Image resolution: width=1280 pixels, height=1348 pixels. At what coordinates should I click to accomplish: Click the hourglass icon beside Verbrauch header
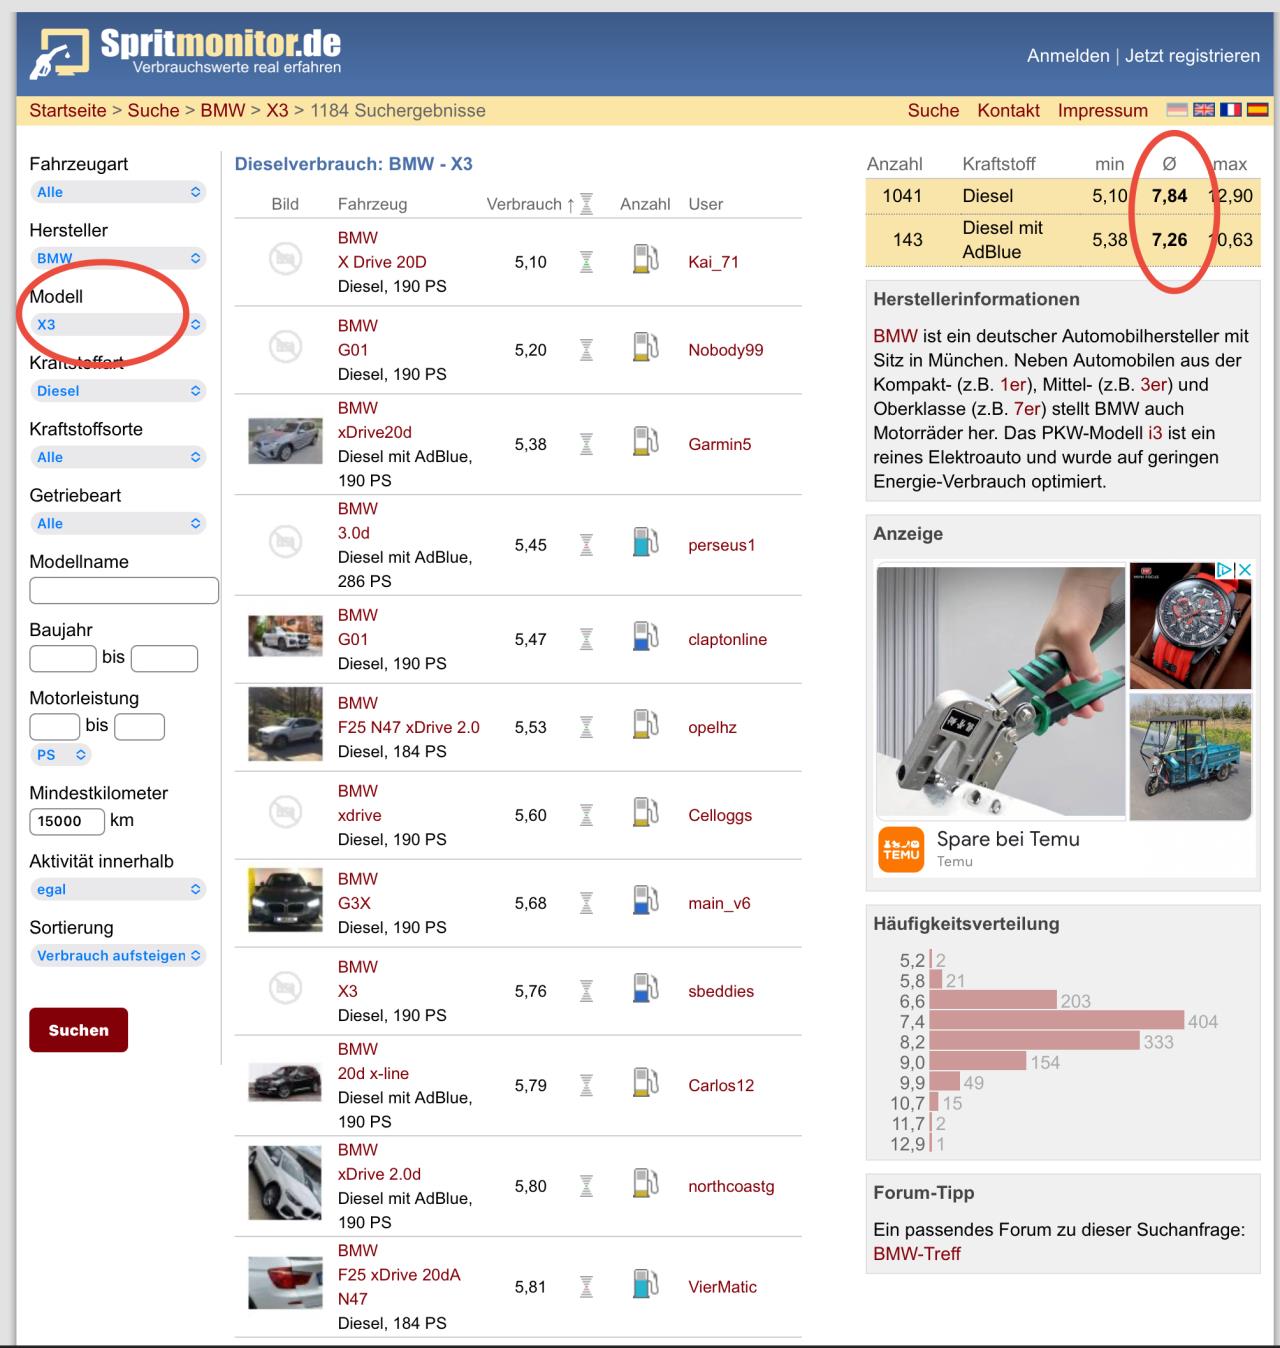(x=587, y=204)
